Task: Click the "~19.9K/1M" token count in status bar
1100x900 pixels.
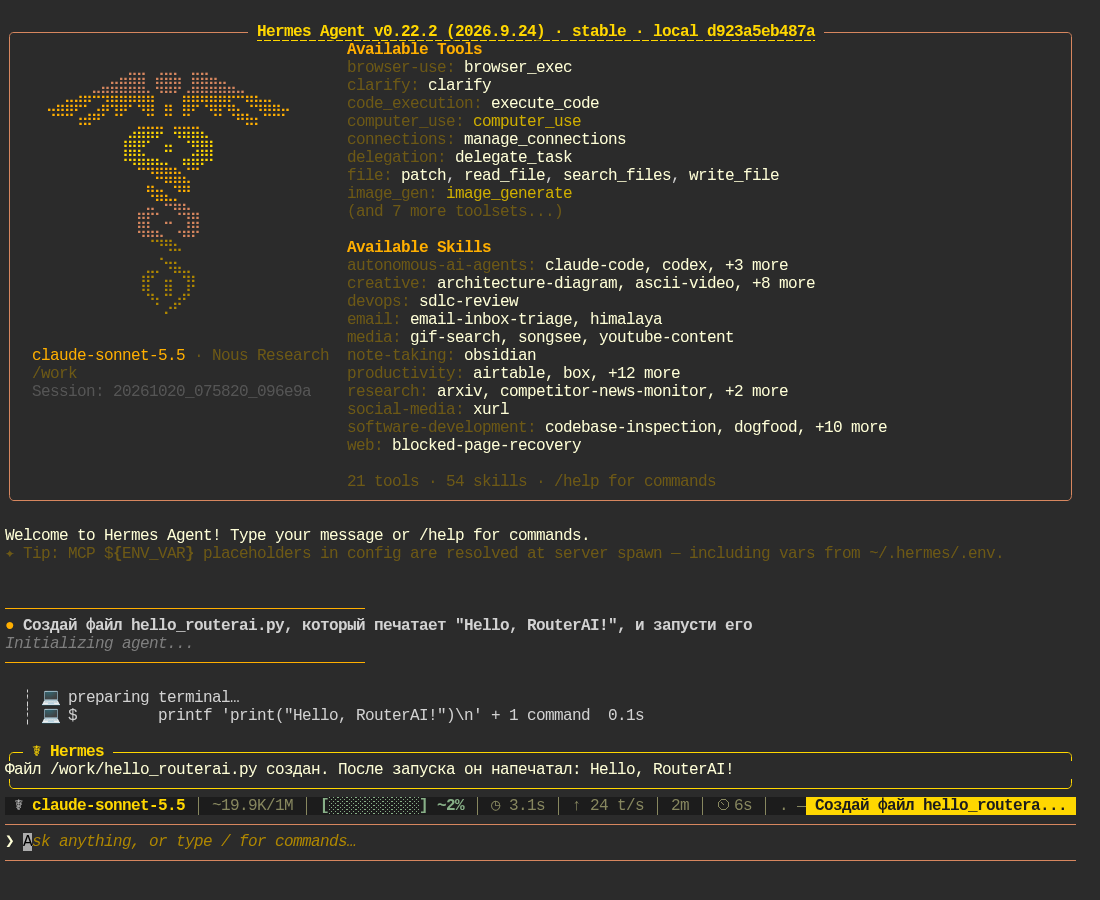Action: coord(253,805)
